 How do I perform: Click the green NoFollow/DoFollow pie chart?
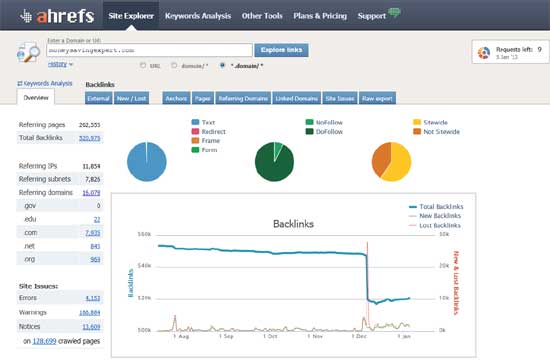(274, 162)
